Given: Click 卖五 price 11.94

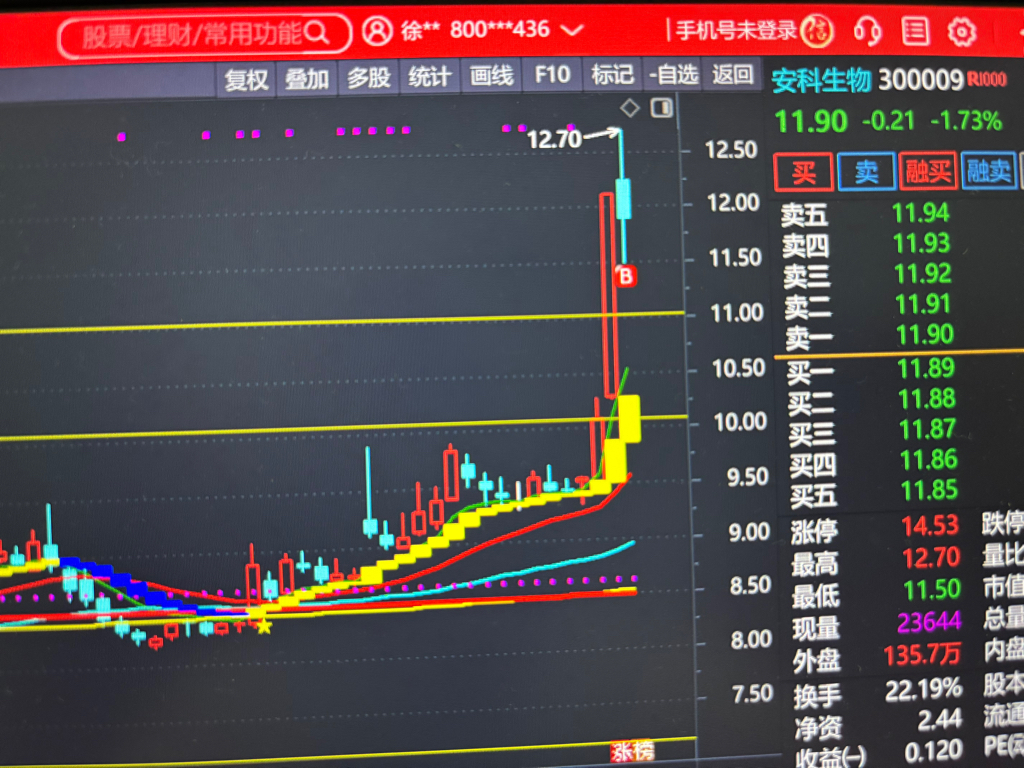Looking at the screenshot, I should (x=921, y=213).
